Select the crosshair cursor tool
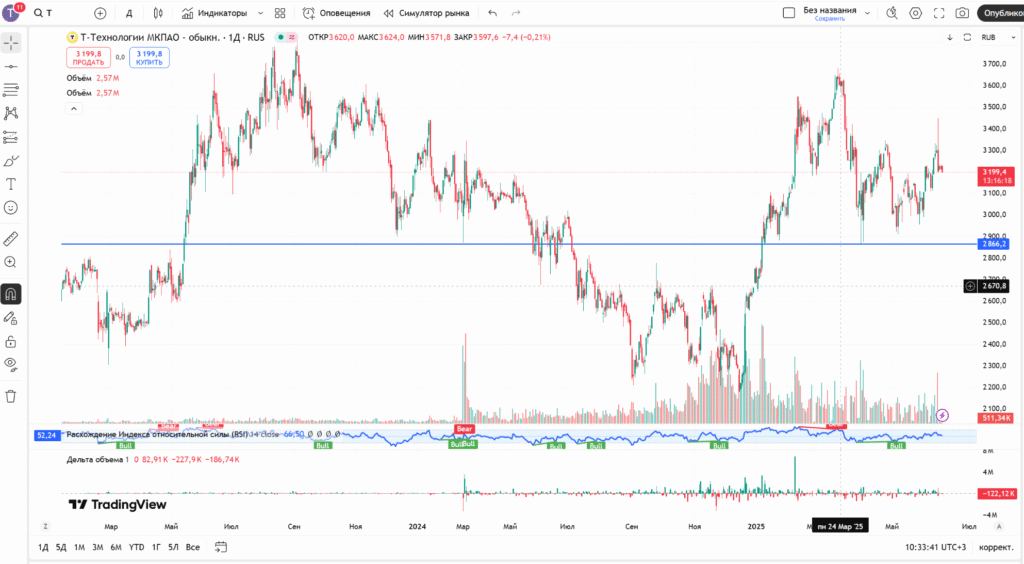This screenshot has width=1024, height=564. pyautogui.click(x=11, y=43)
